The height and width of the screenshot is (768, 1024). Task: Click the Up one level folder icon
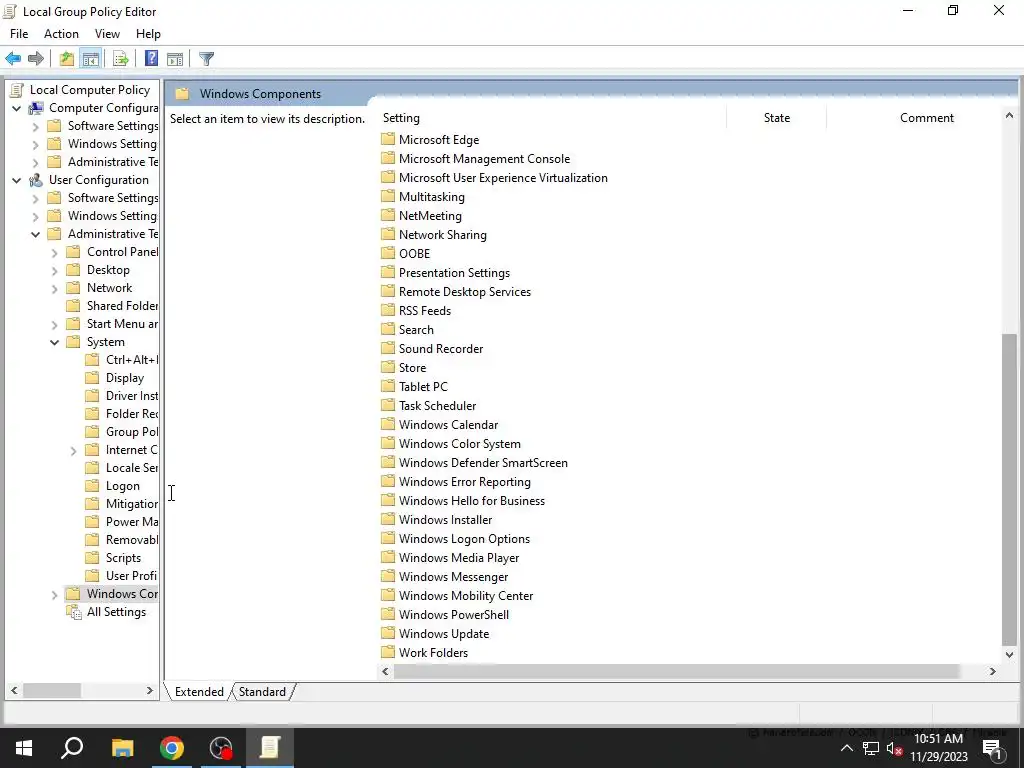pos(67,59)
